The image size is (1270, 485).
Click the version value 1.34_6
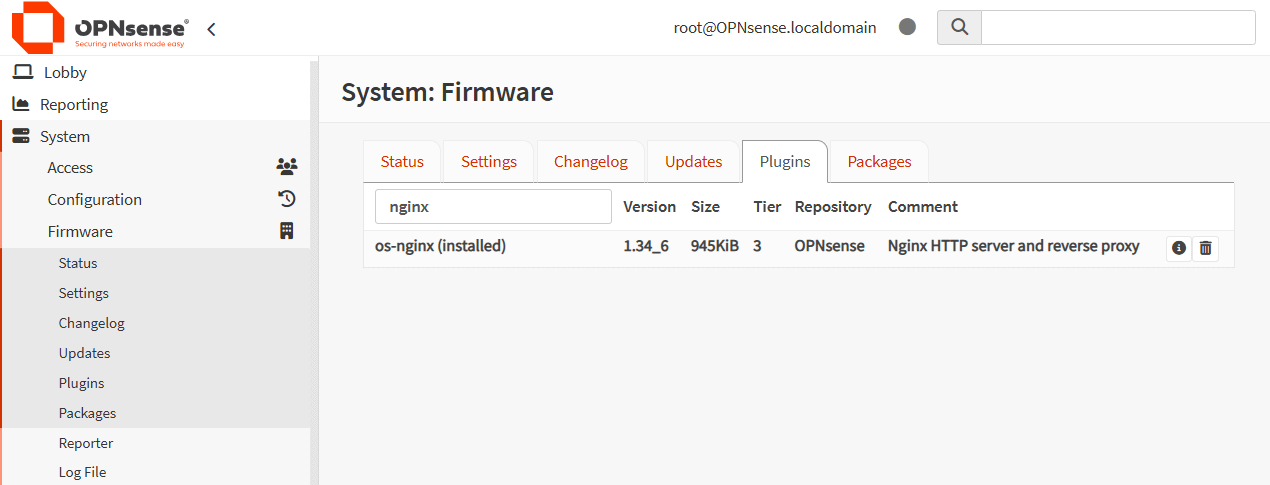(646, 246)
